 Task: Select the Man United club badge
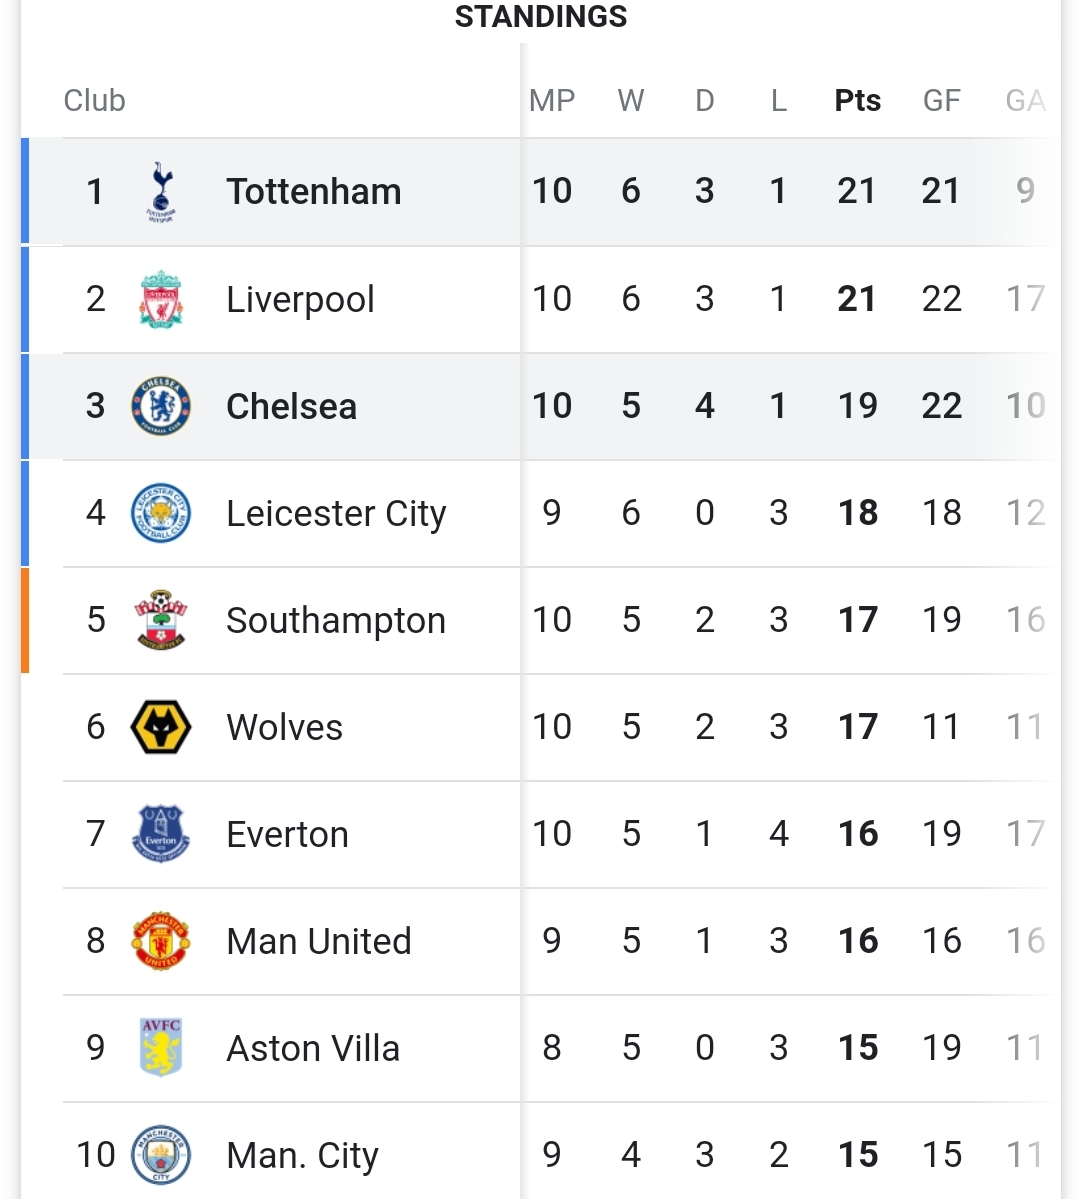click(x=161, y=941)
